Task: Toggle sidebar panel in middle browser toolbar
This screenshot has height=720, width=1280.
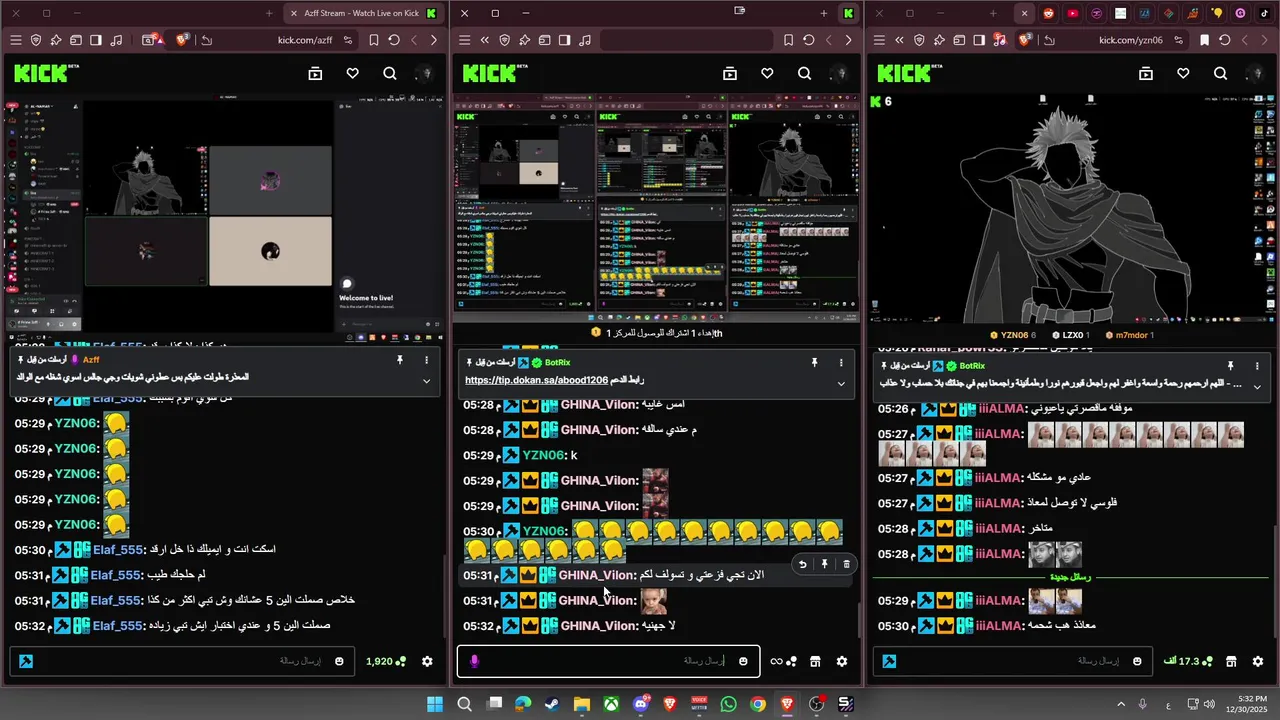Action: pyautogui.click(x=564, y=40)
